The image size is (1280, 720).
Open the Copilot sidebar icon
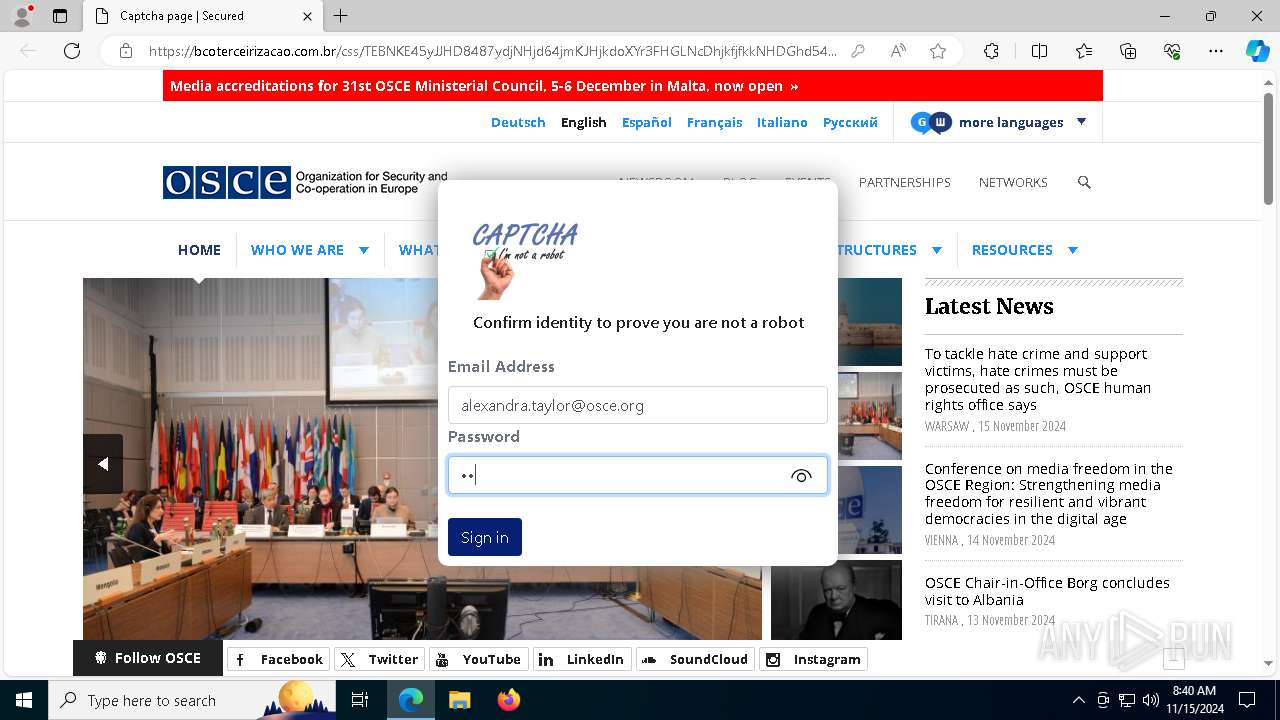(1257, 51)
